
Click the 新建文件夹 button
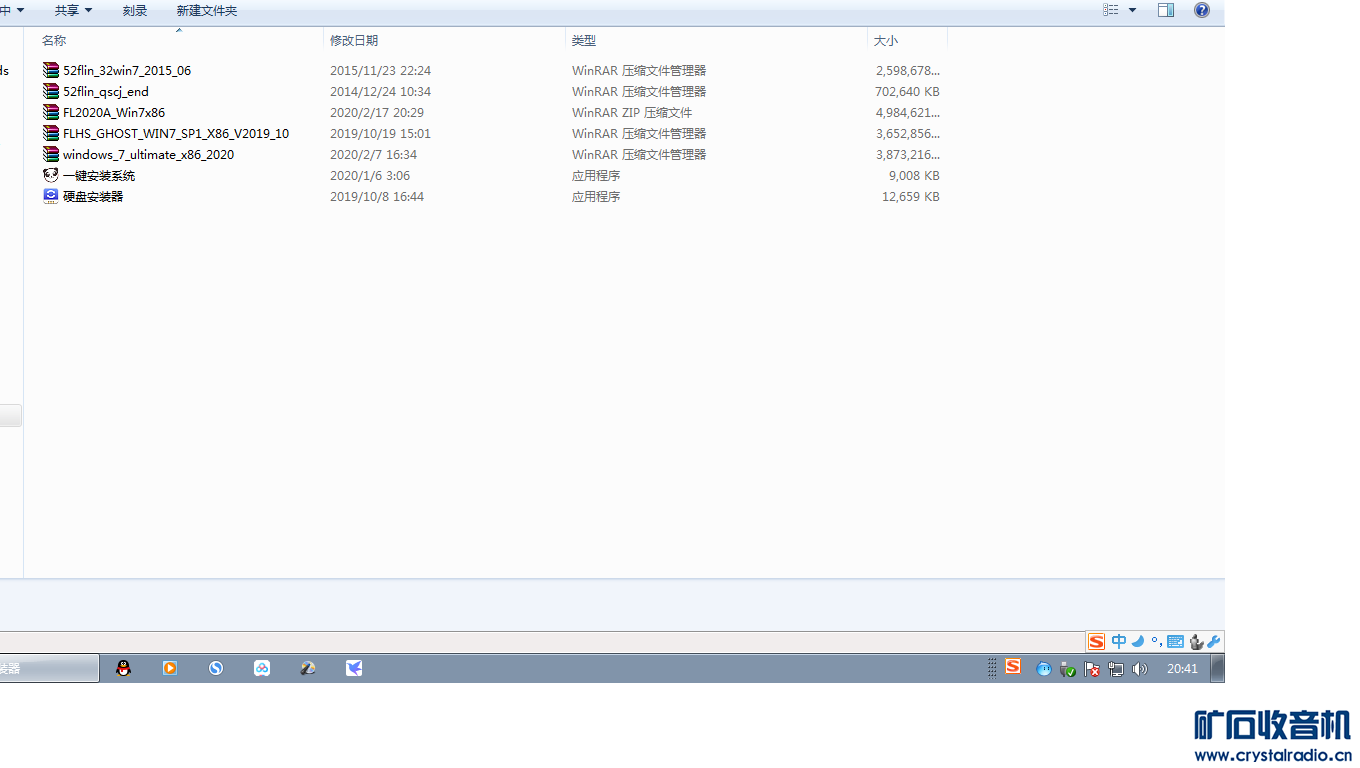pyautogui.click(x=207, y=10)
